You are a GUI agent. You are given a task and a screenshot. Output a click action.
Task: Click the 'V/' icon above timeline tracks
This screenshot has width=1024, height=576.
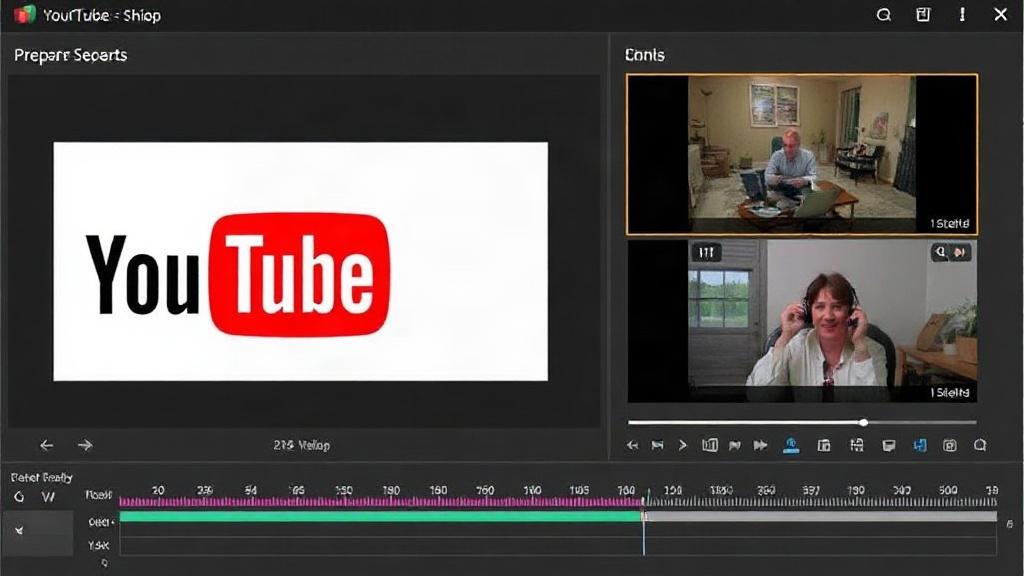(48, 497)
